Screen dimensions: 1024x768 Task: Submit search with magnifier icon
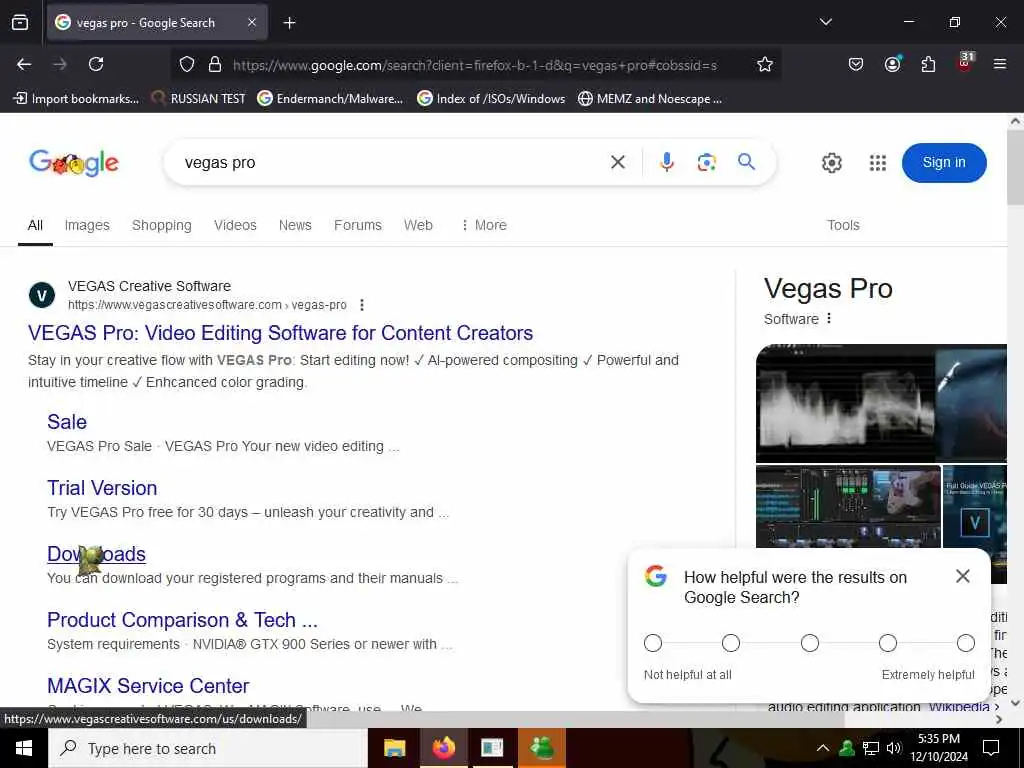tap(746, 162)
